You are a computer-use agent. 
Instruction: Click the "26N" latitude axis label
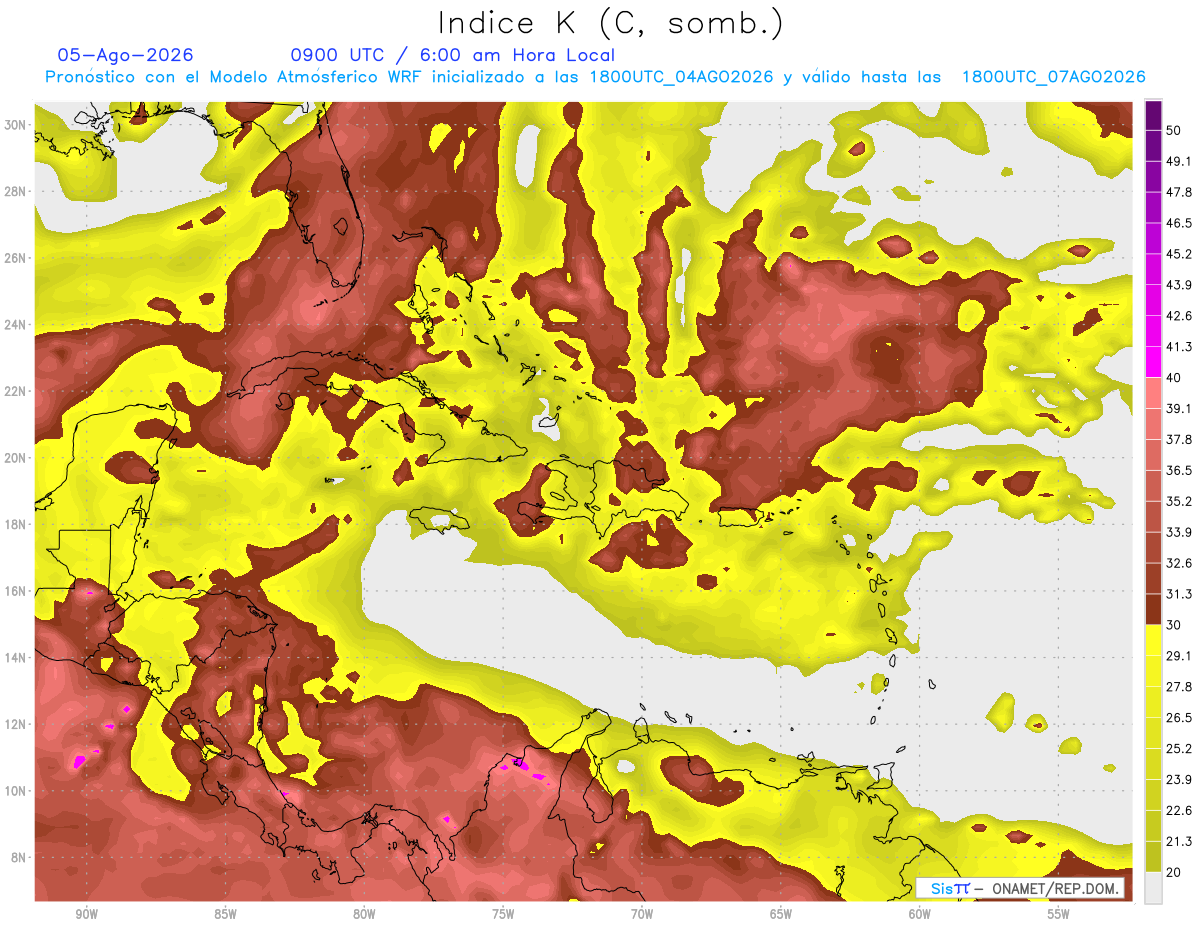(x=15, y=258)
